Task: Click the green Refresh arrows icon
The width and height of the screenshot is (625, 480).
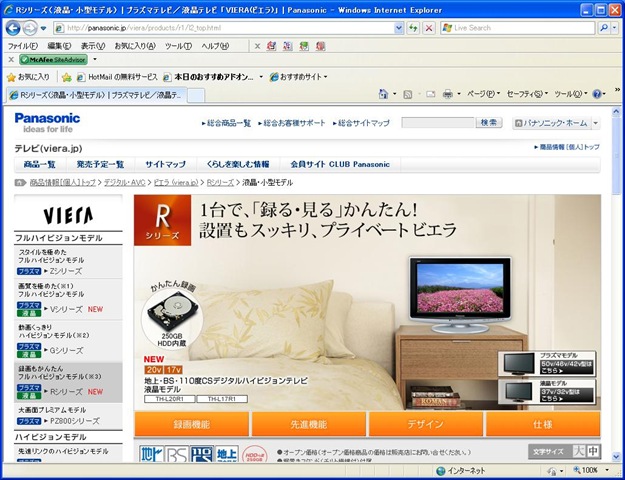Action: coord(413,28)
